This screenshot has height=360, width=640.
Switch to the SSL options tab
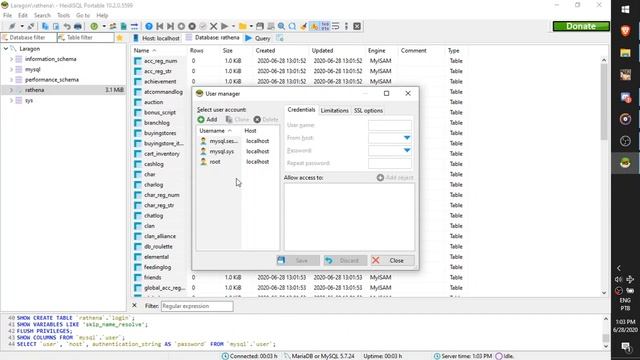coord(368,111)
